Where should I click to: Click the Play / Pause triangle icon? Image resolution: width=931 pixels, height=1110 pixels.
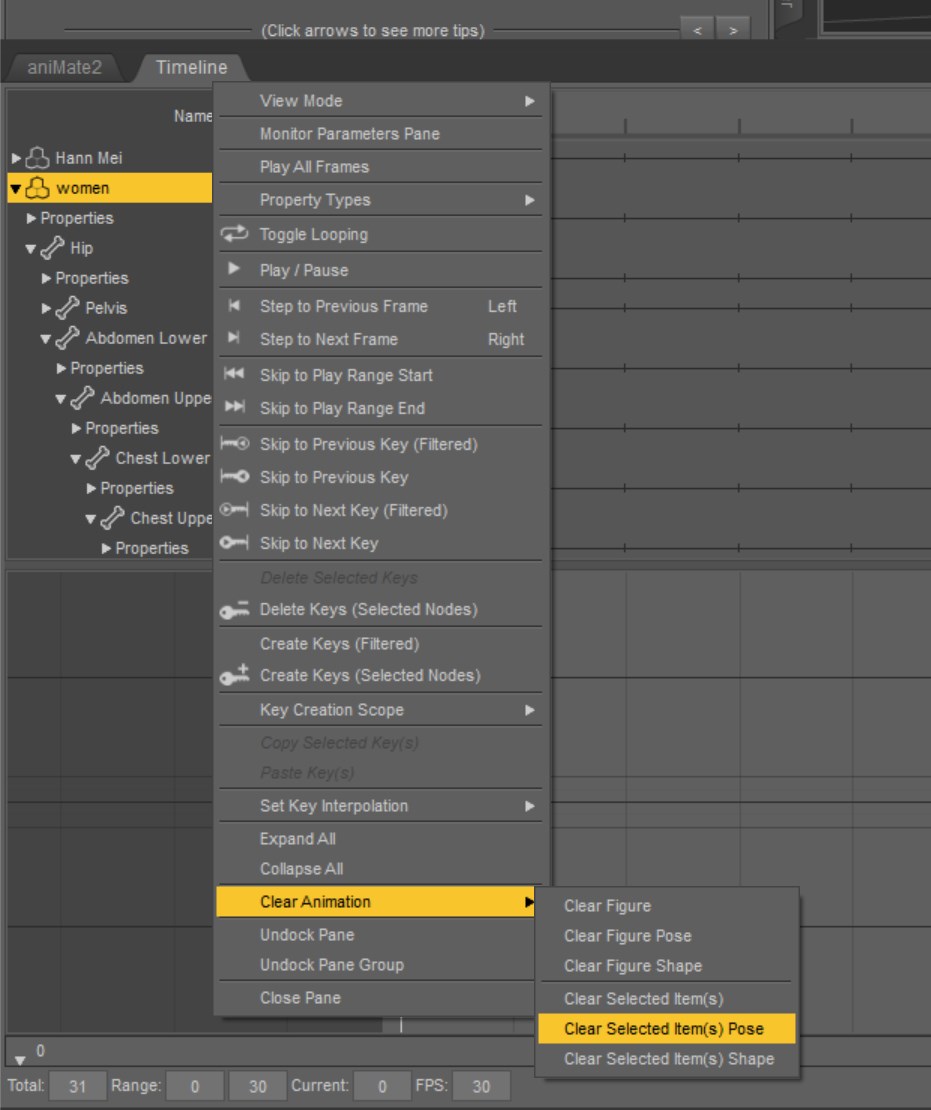[x=234, y=269]
